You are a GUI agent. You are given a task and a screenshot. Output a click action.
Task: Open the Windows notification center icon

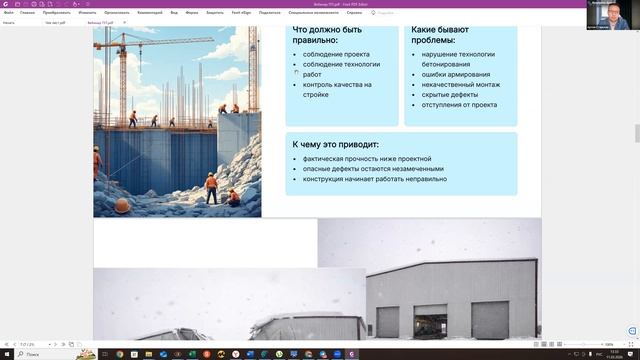[631, 354]
